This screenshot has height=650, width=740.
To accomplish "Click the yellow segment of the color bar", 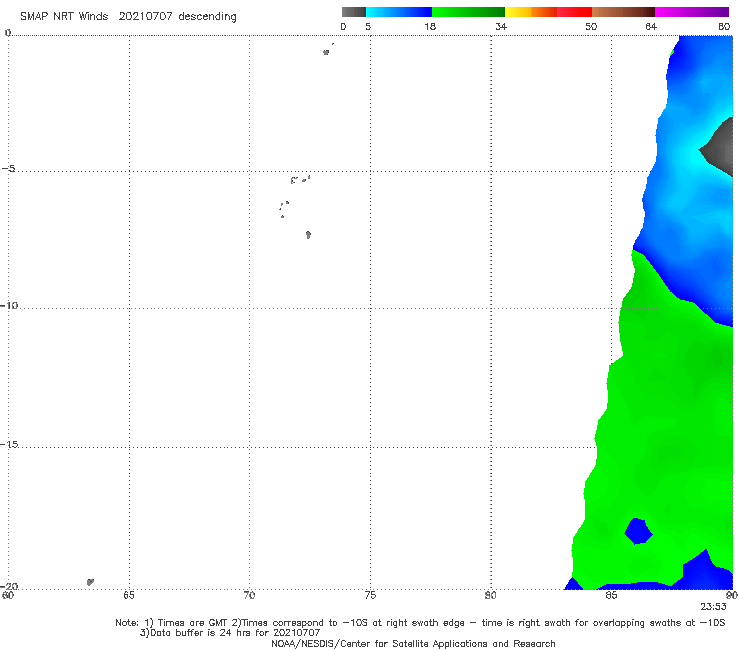I will (518, 12).
